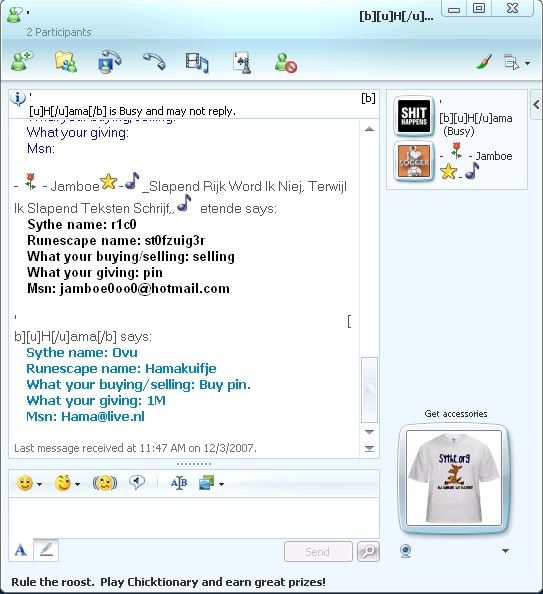Click the Sythe.org t-shirt picture
Viewport: 543px width, 594px height.
(454, 478)
